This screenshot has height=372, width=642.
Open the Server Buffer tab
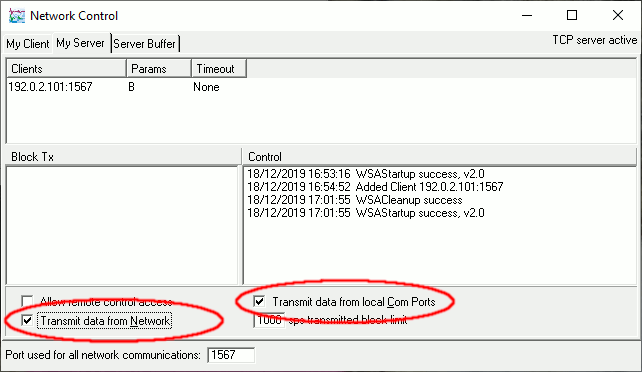click(145, 44)
